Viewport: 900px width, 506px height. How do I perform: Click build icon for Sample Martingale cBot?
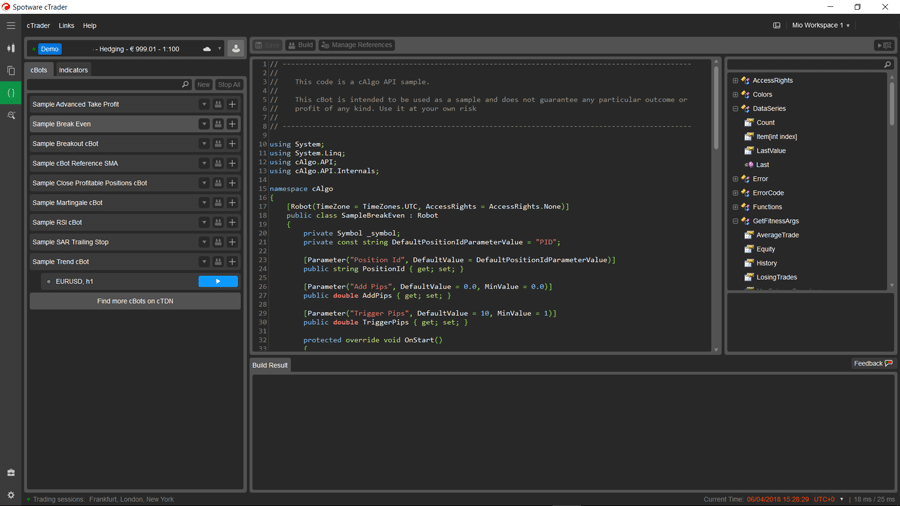pyautogui.click(x=218, y=203)
